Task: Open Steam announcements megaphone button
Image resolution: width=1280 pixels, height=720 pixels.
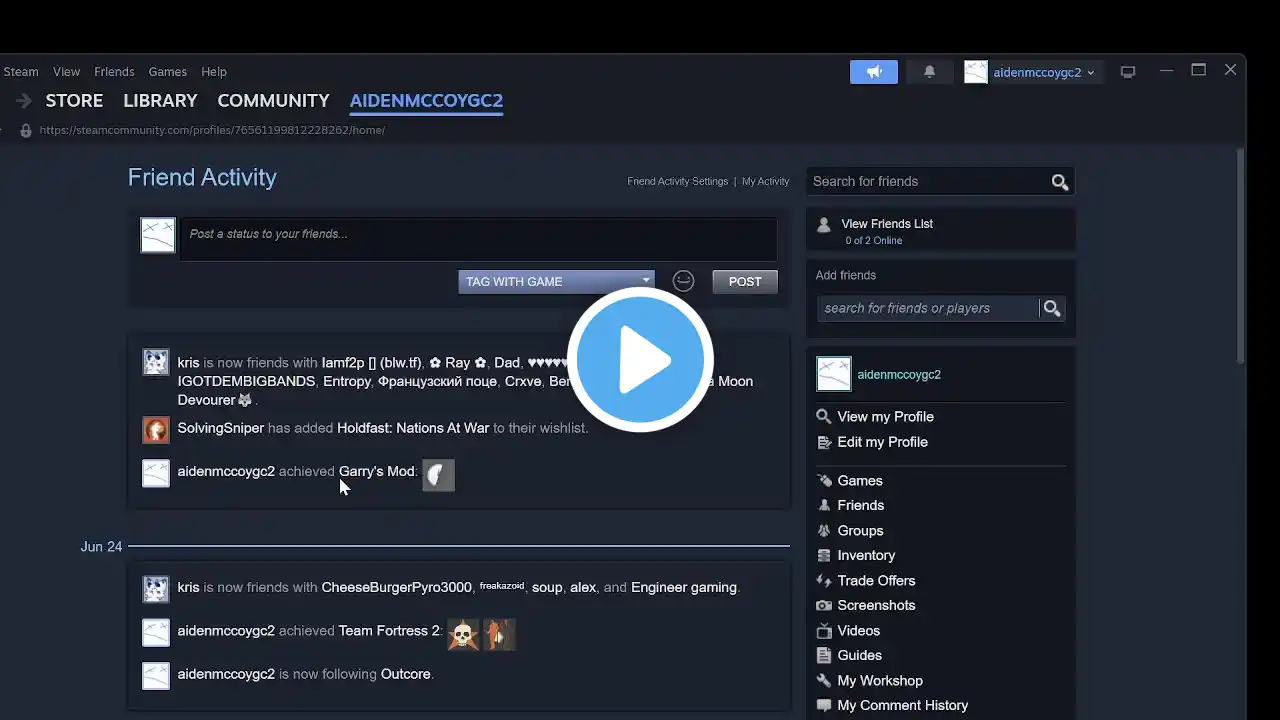Action: 874,72
